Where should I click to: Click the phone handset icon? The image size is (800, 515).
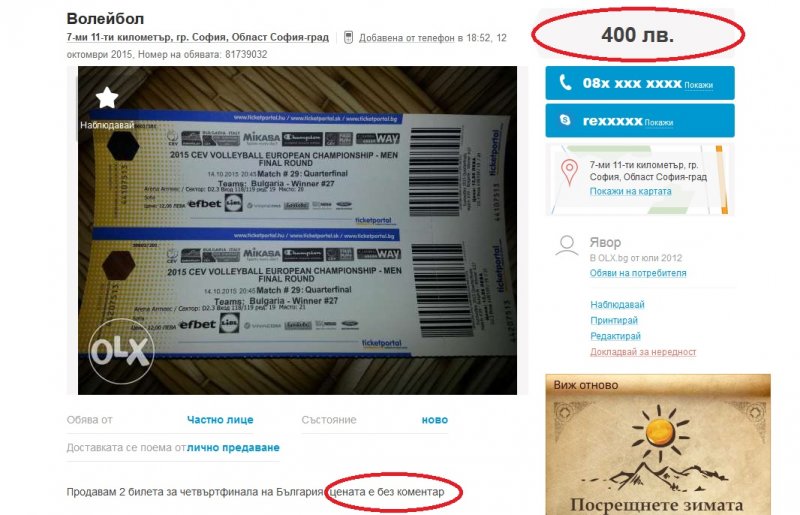565,82
